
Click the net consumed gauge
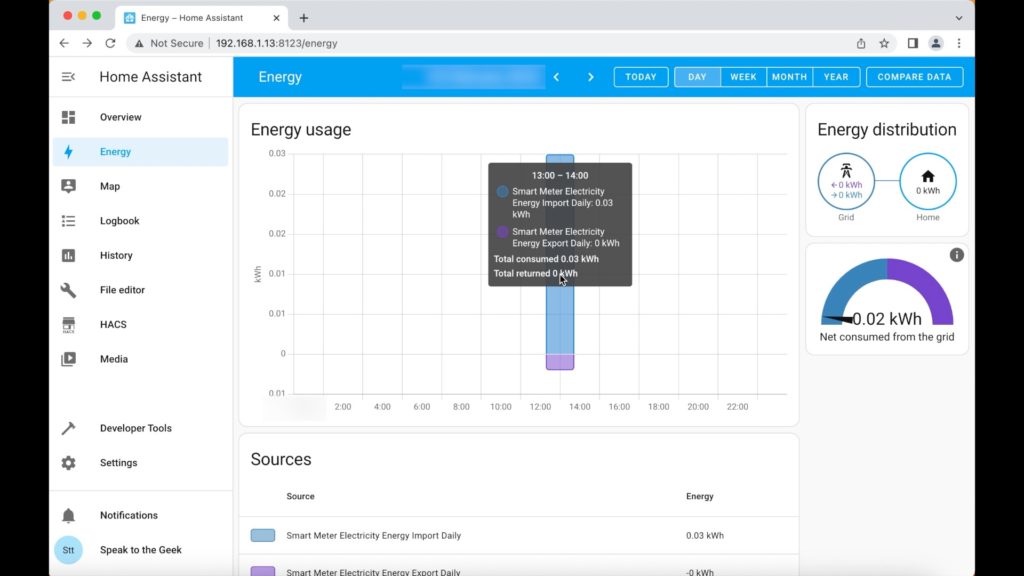[x=887, y=292]
